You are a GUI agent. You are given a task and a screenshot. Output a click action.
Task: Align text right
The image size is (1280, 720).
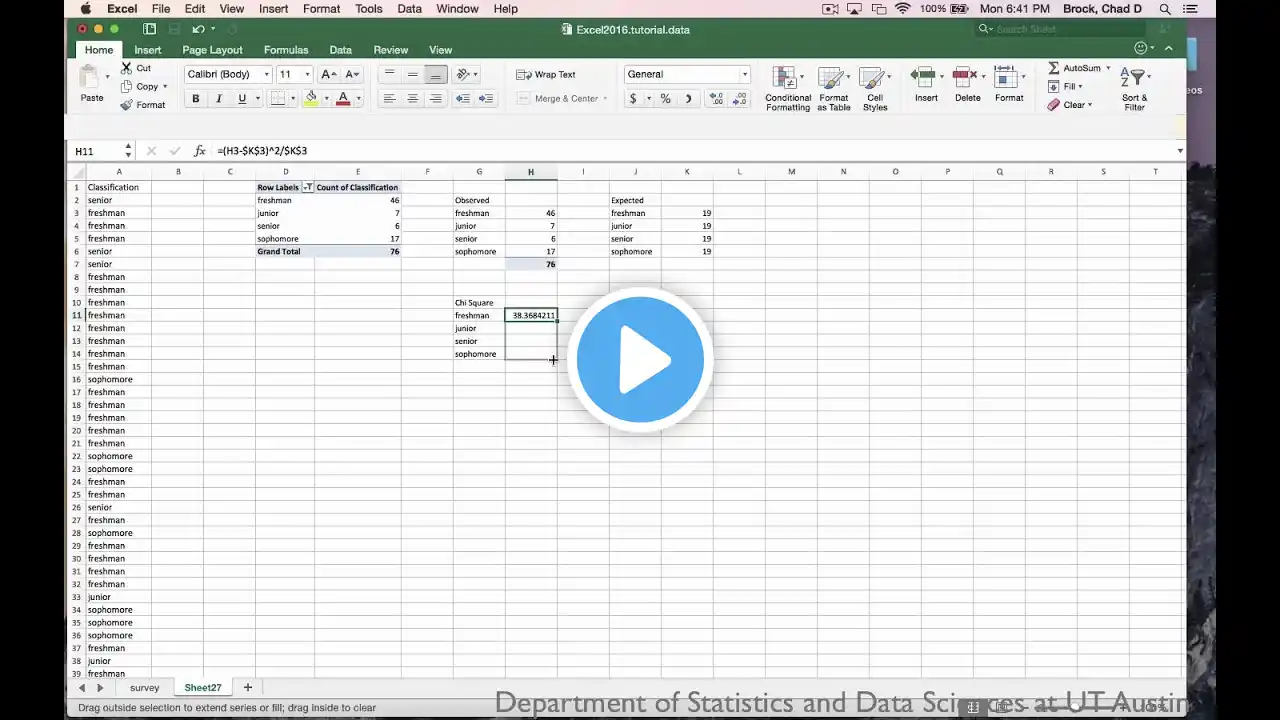tap(435, 98)
